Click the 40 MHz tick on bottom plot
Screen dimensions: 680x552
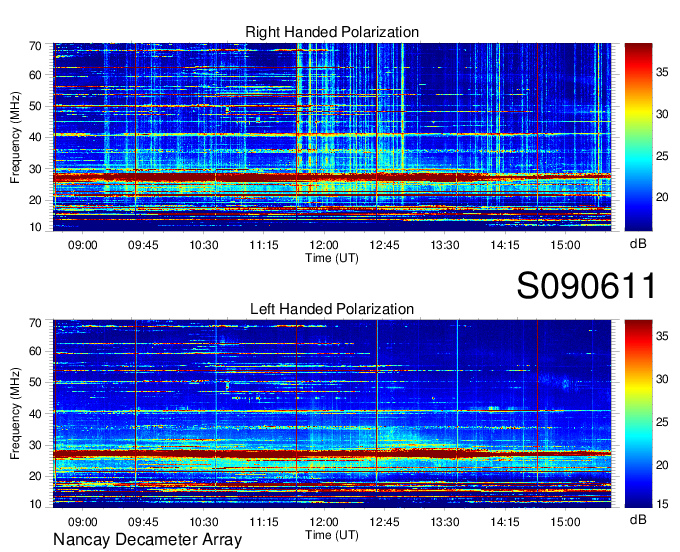35,414
